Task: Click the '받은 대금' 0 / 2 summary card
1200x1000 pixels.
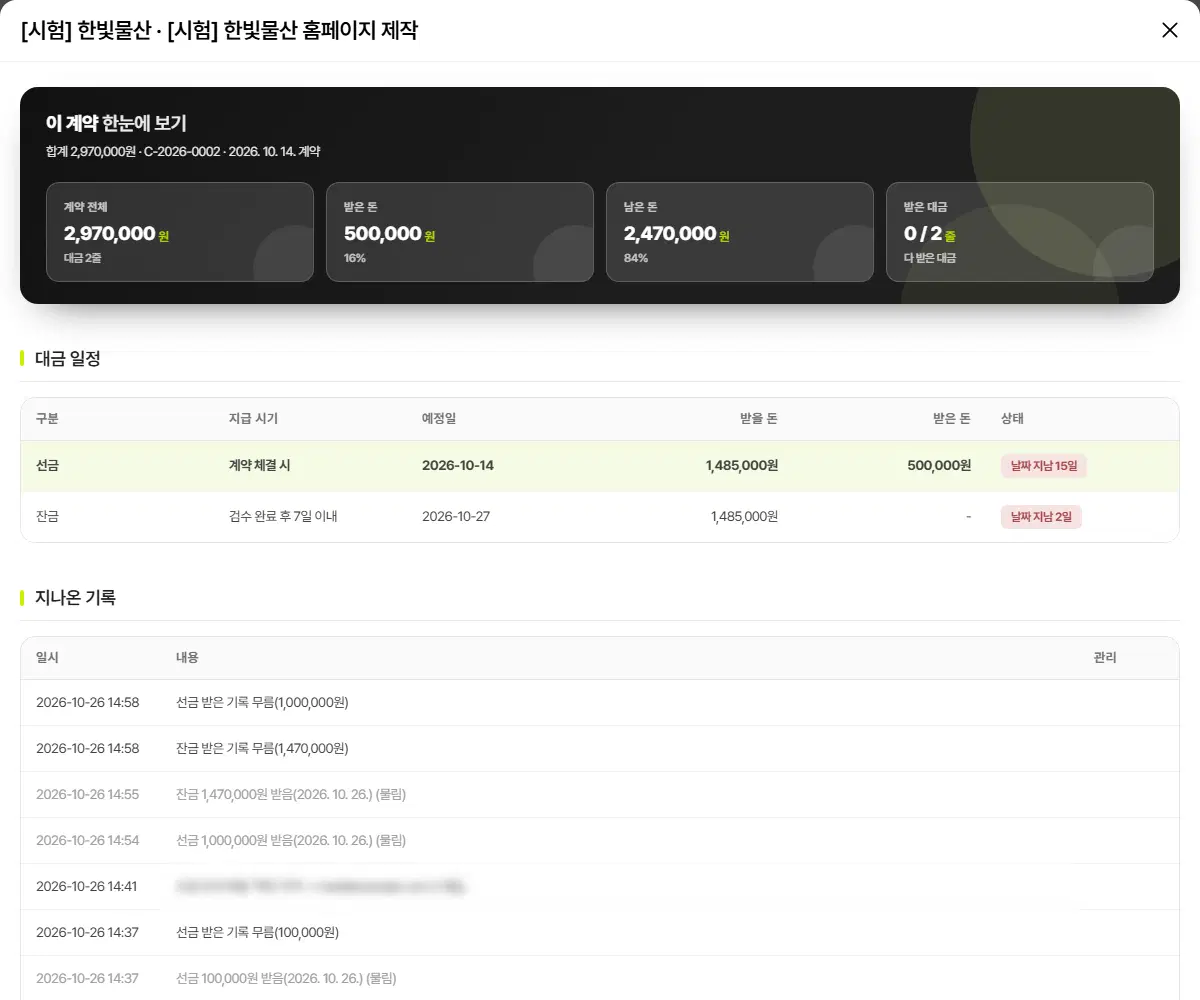Action: (1020, 232)
